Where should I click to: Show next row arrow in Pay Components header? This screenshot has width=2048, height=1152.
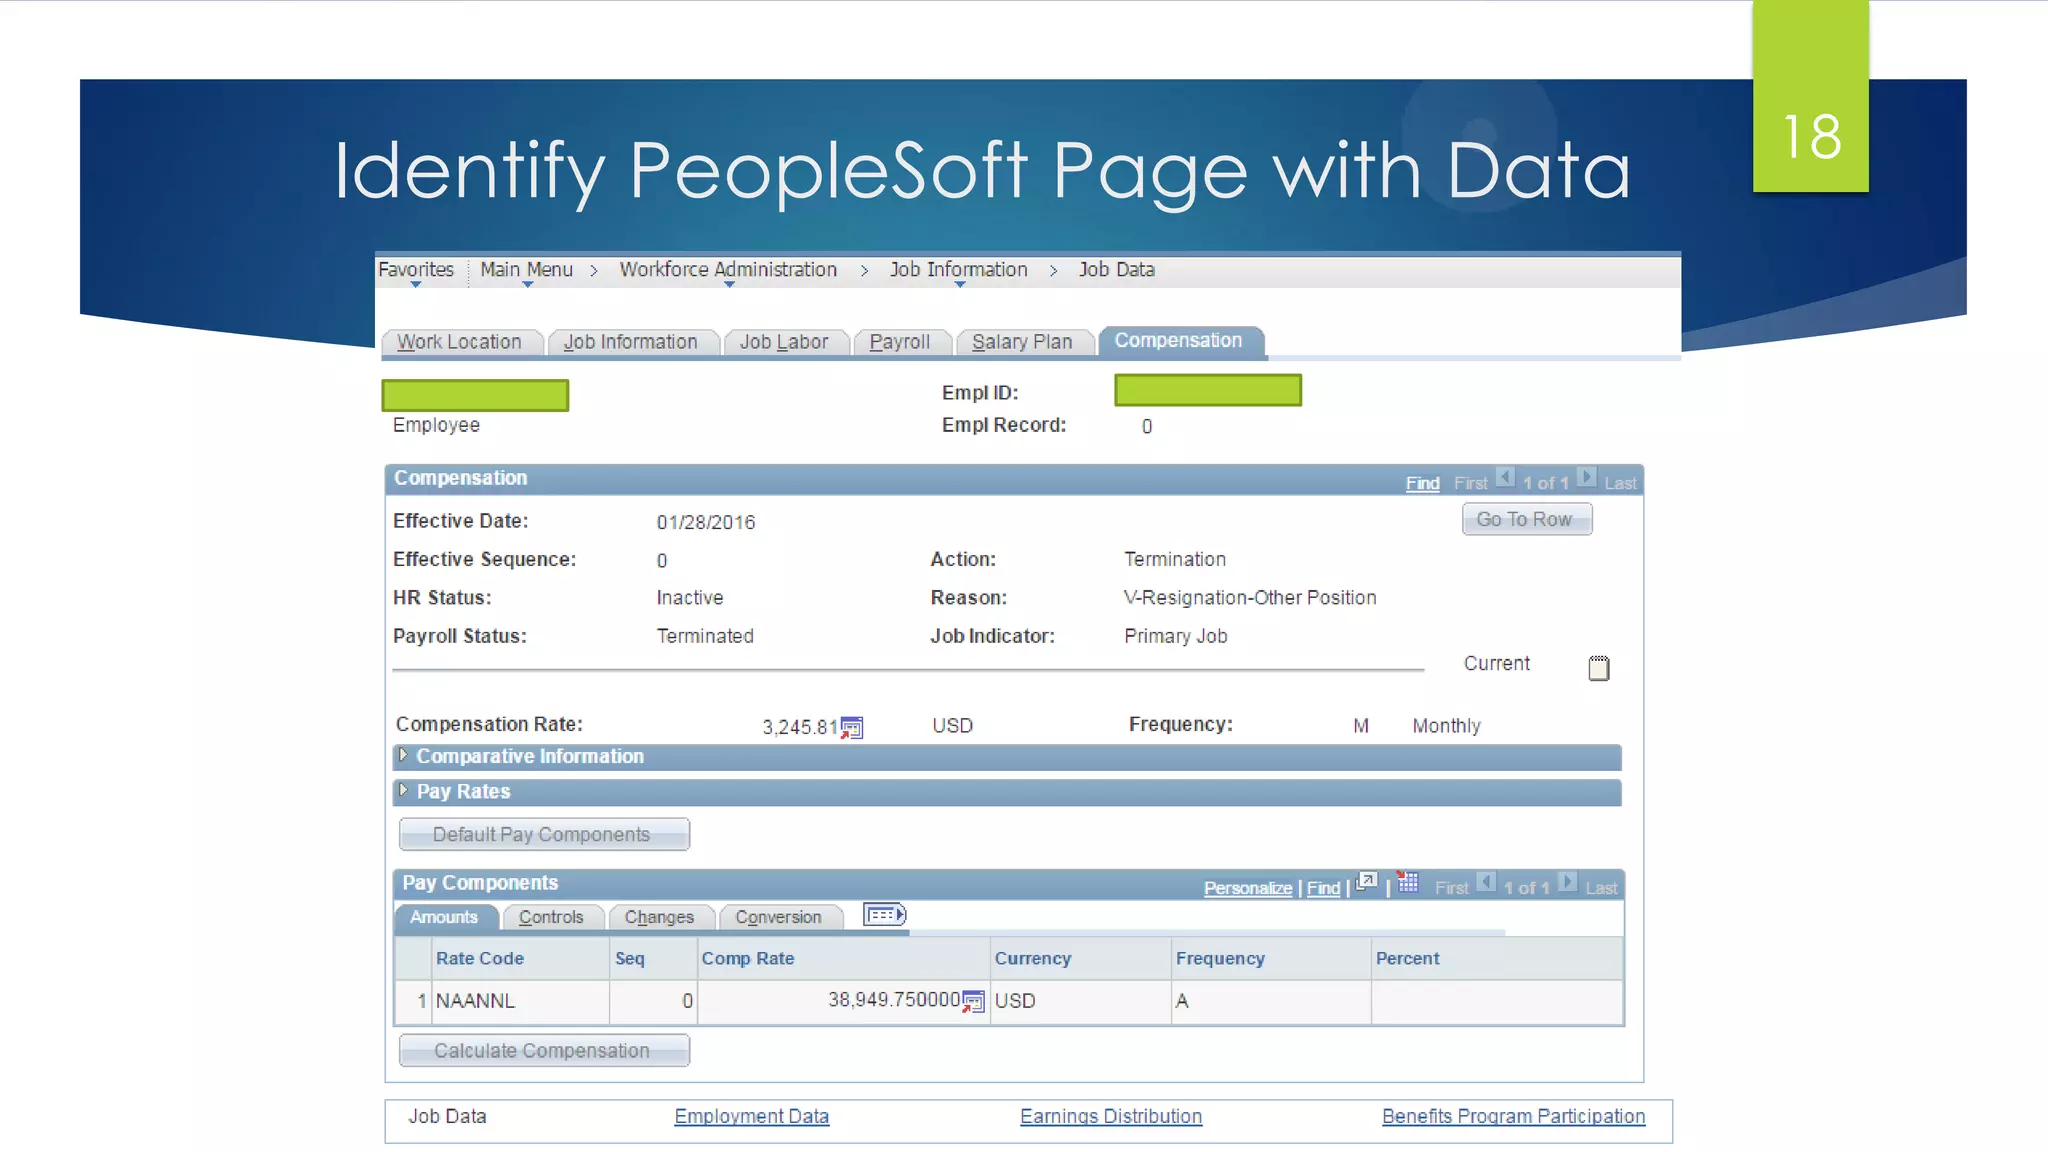click(1567, 882)
